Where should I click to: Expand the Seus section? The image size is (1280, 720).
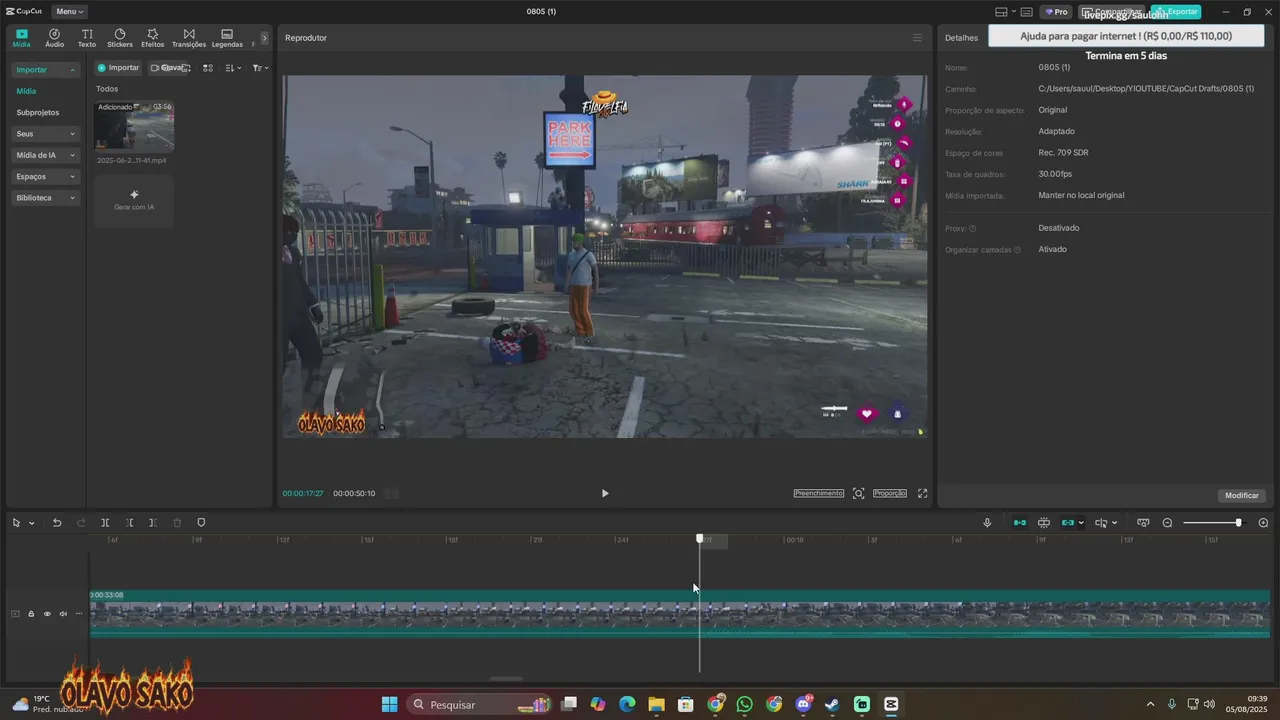point(46,134)
